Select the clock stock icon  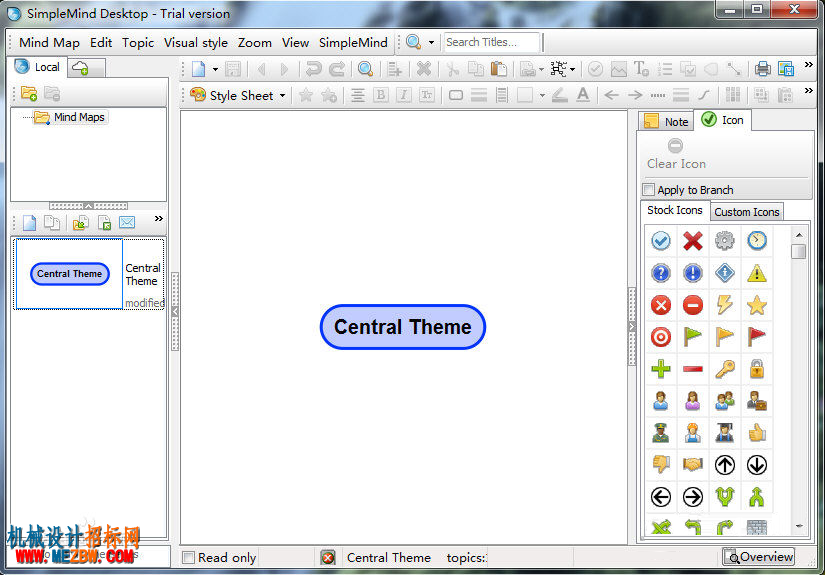click(757, 241)
